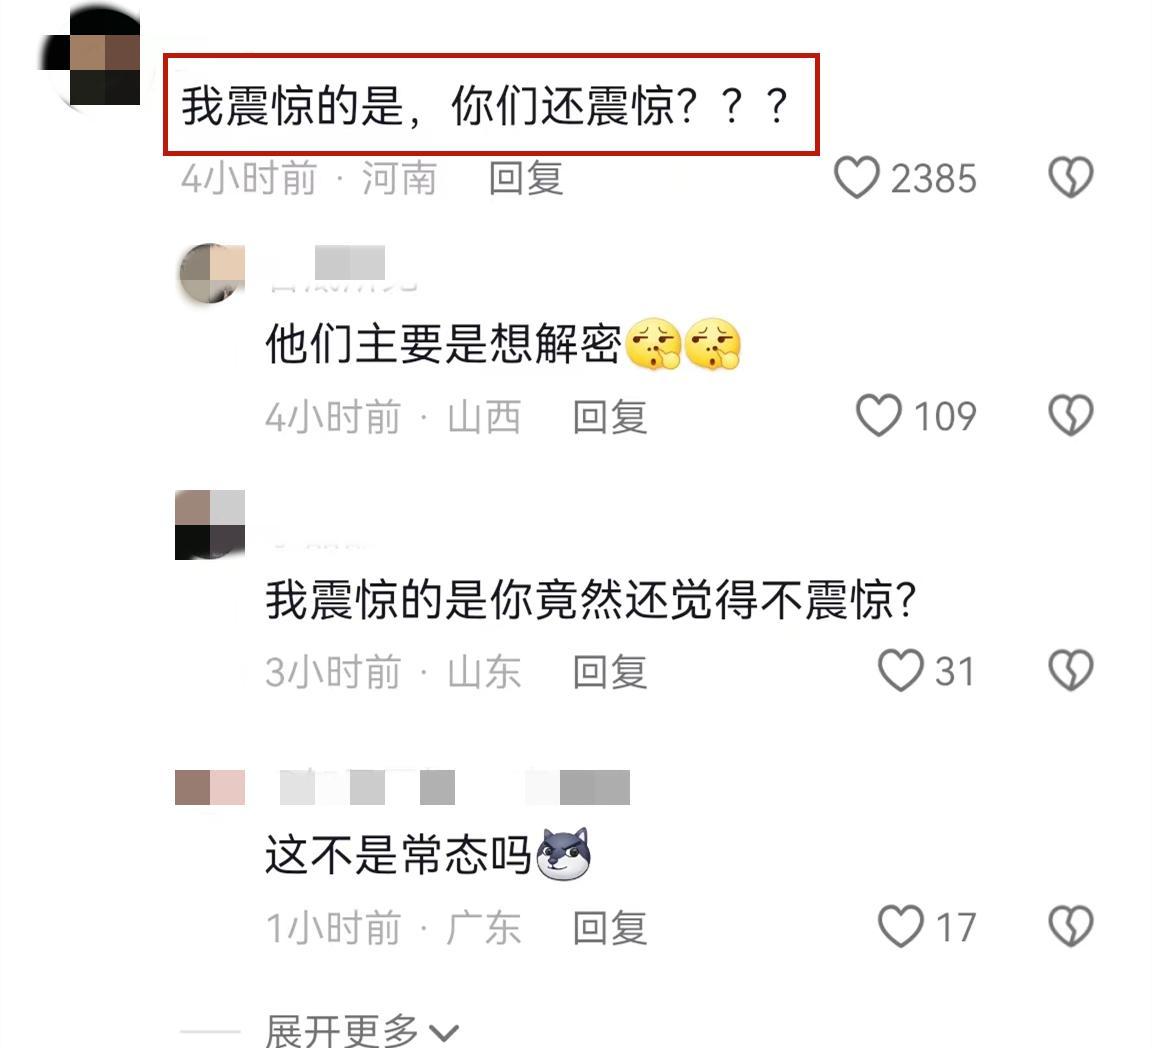The width and height of the screenshot is (1152, 1048).
Task: Dislike the 广东 reply
Action: coord(1070,927)
